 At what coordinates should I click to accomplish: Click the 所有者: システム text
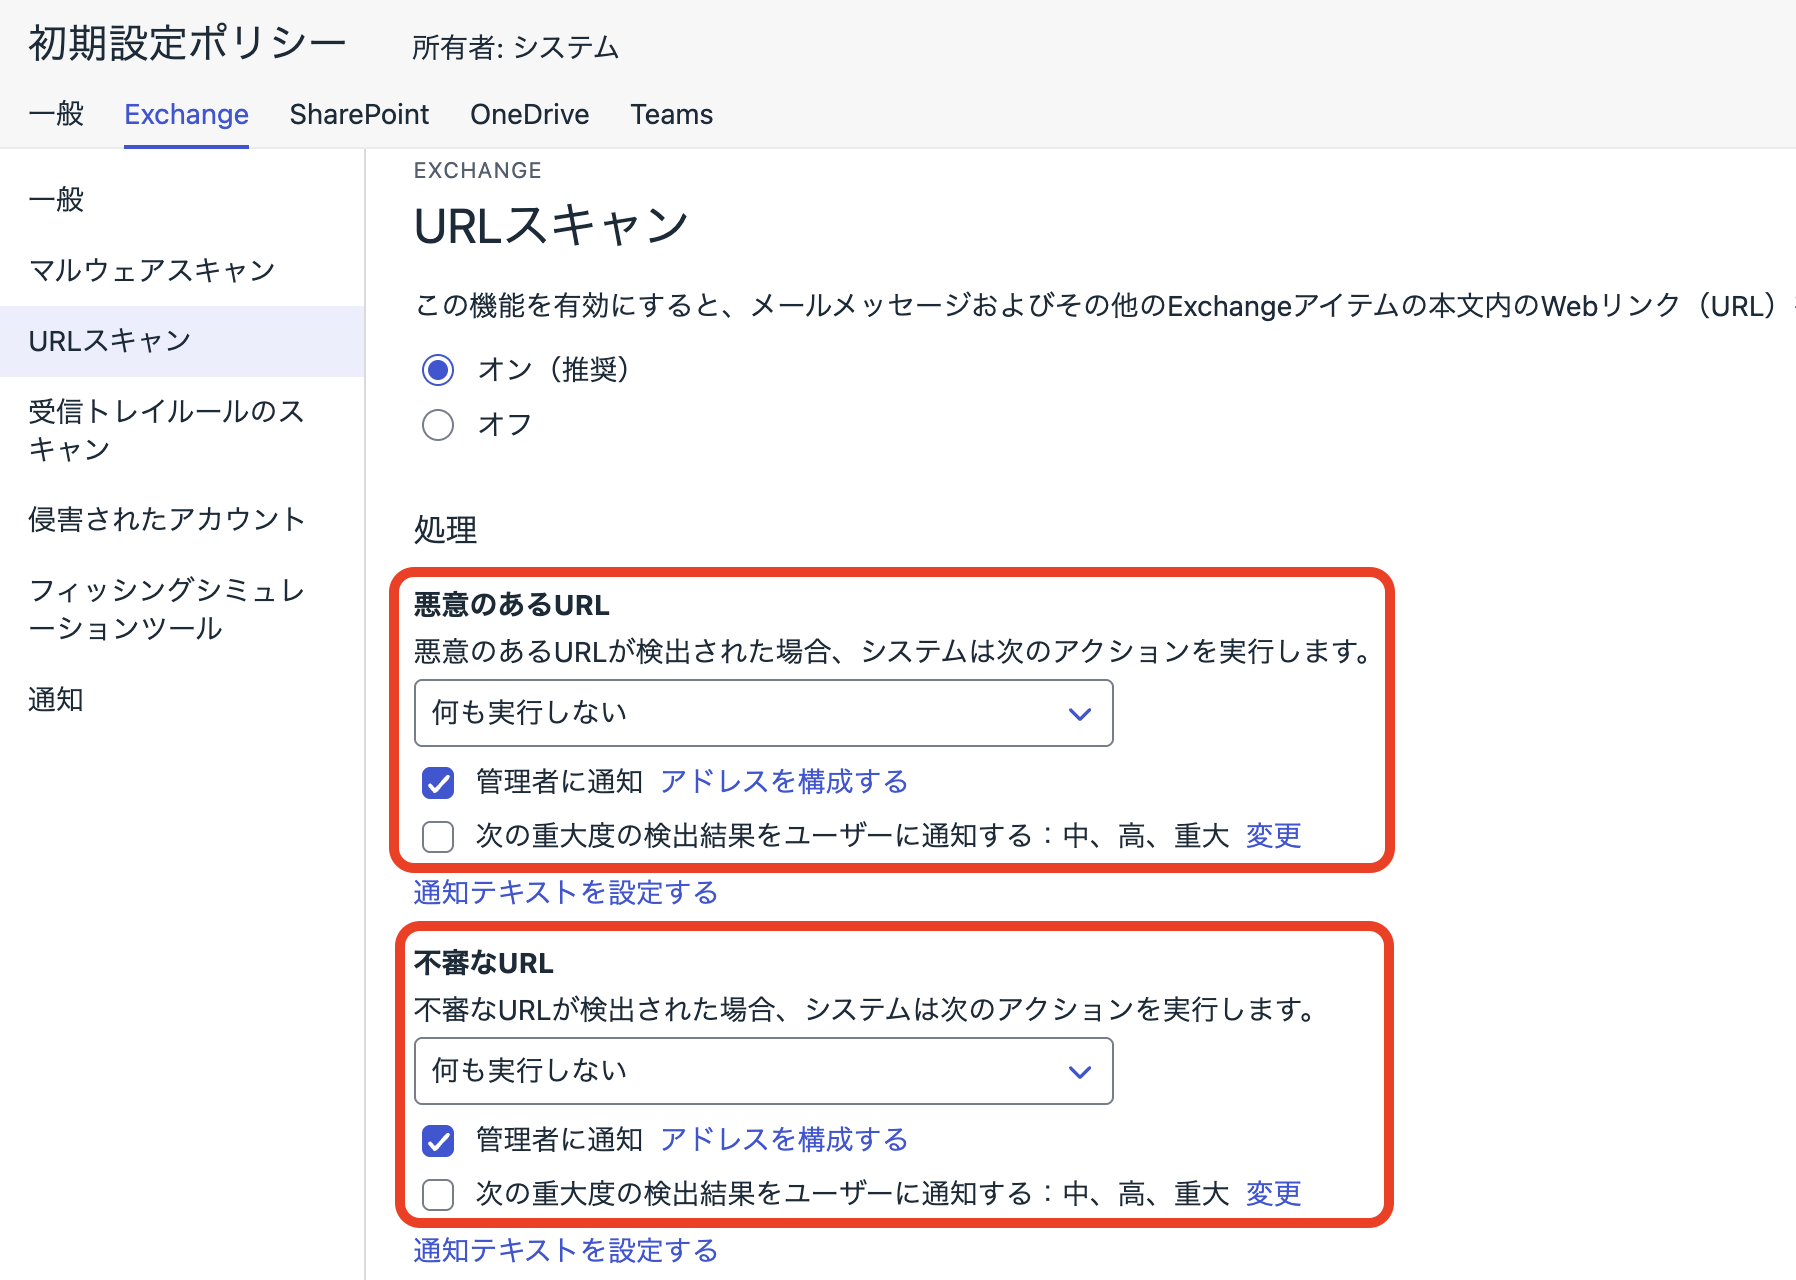pyautogui.click(x=516, y=47)
